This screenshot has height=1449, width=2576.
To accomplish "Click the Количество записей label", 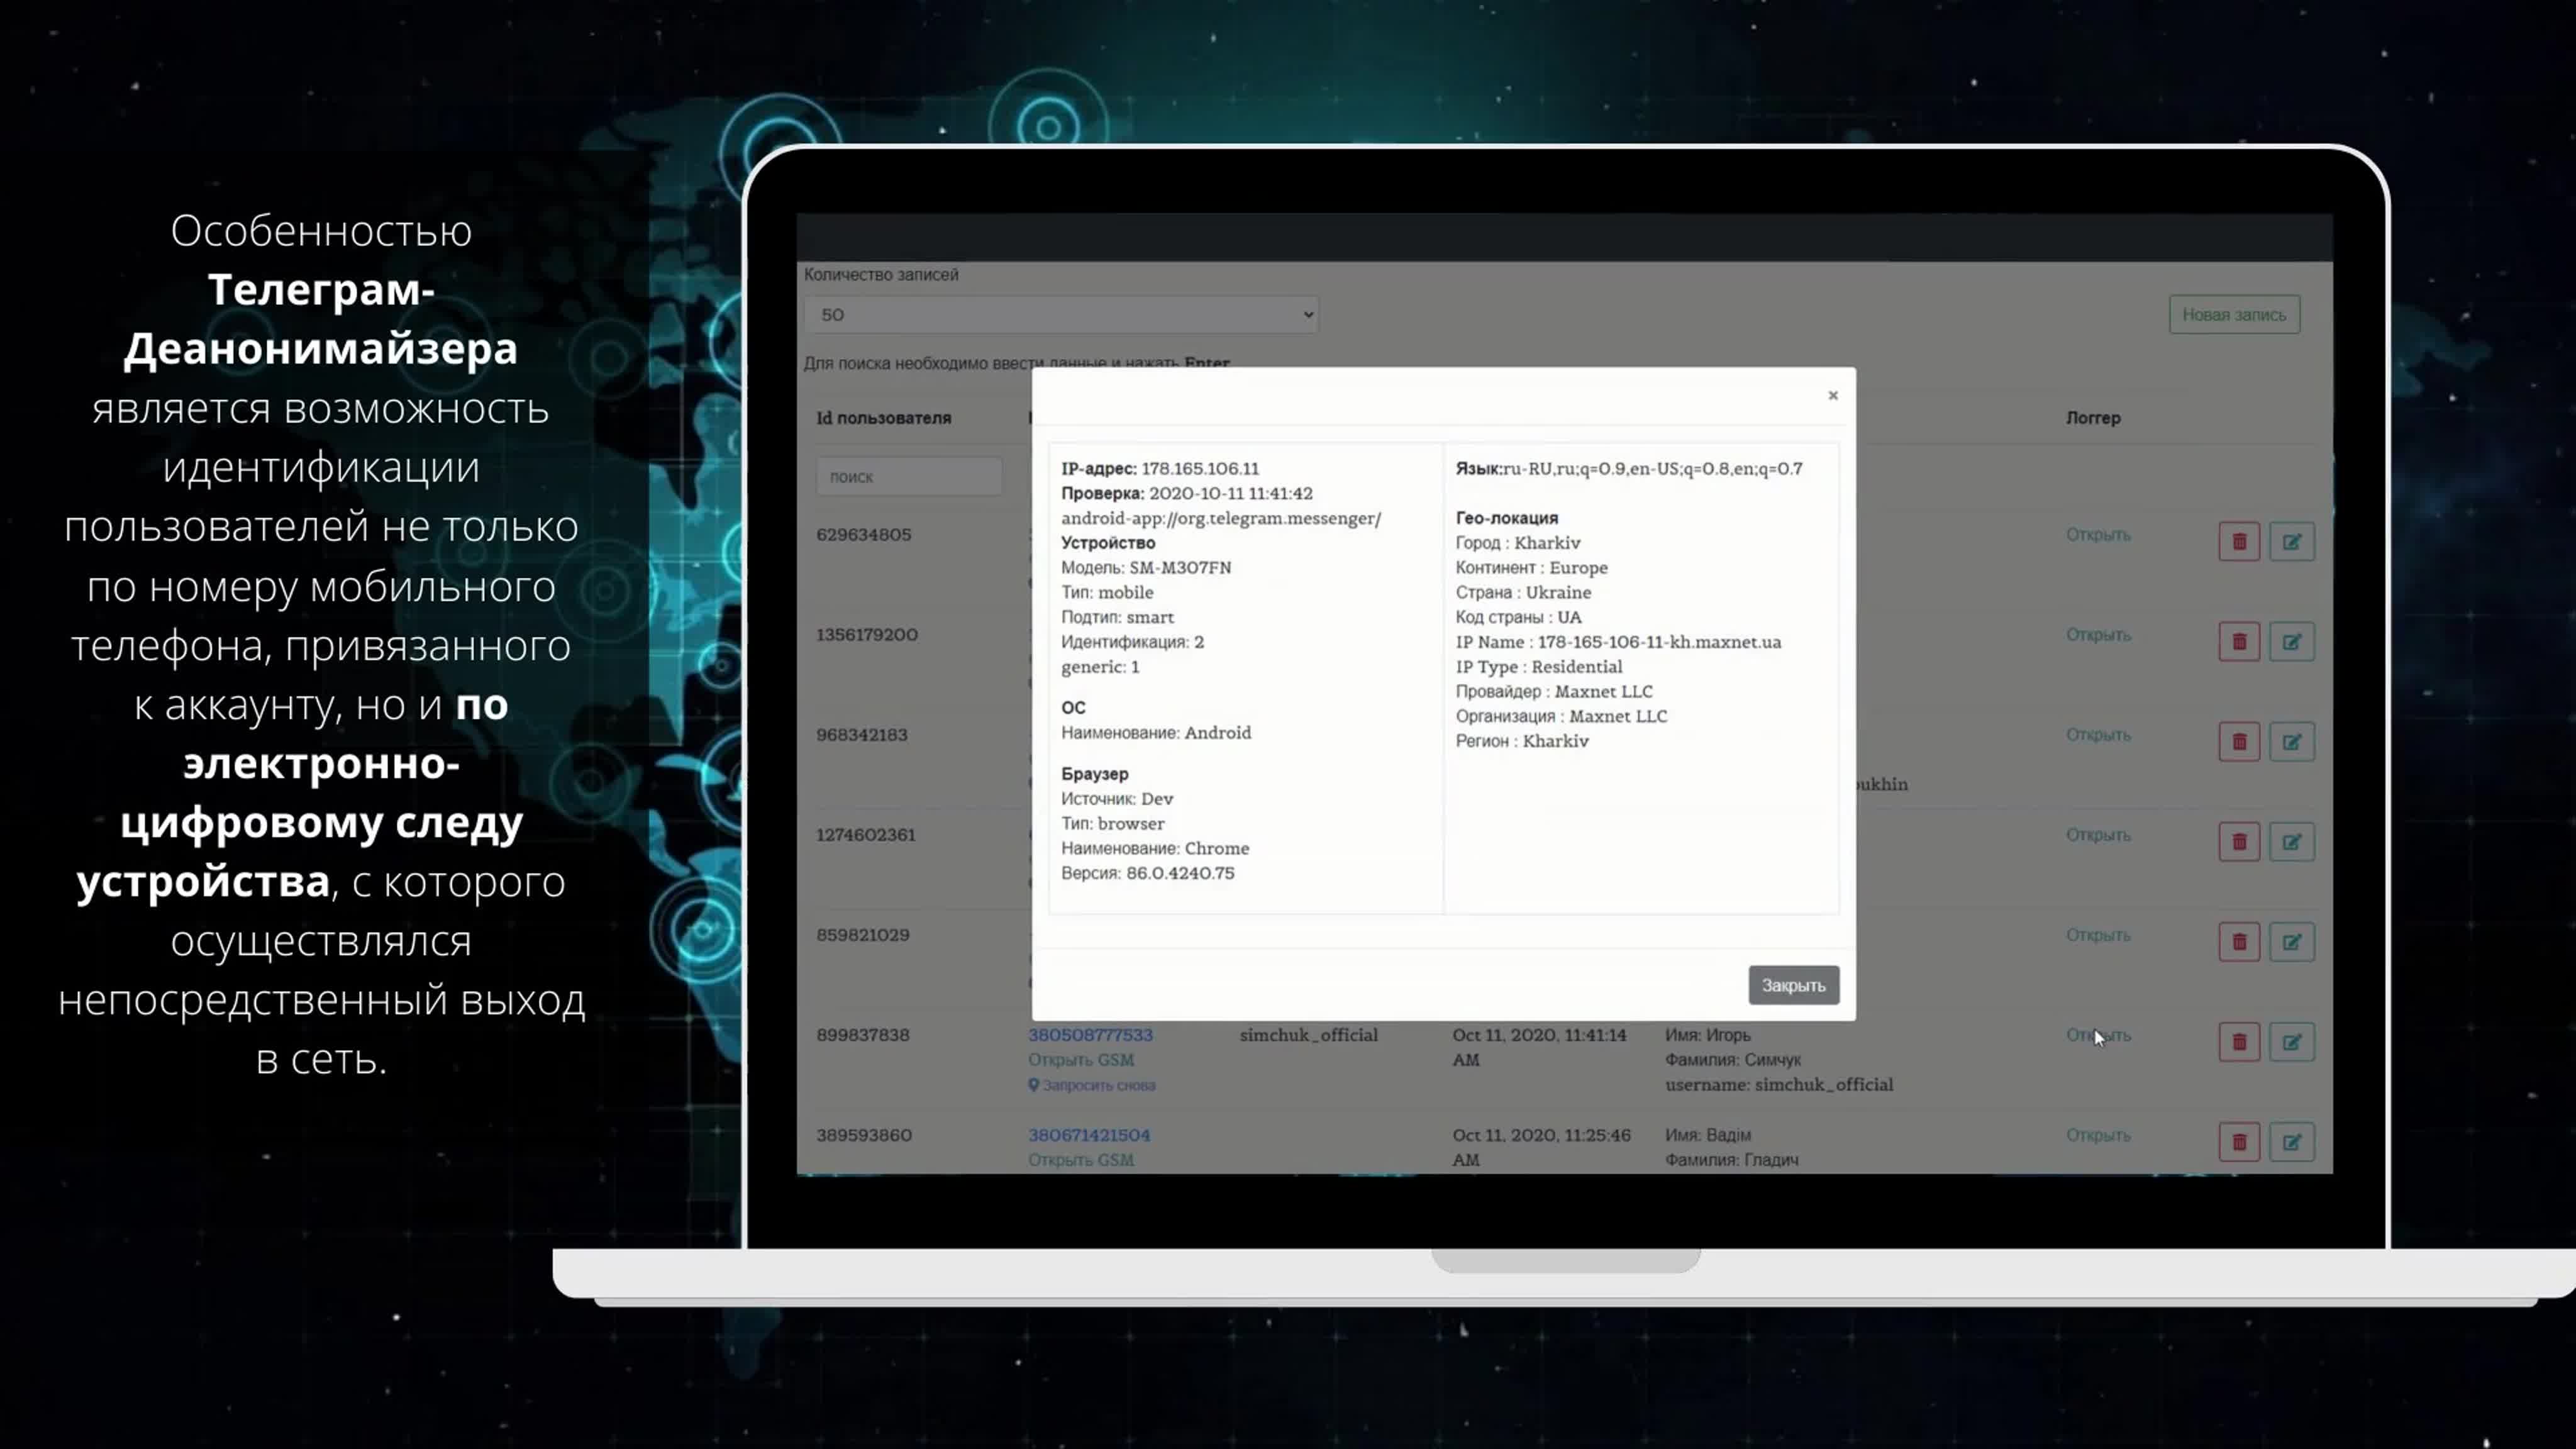I will (880, 274).
